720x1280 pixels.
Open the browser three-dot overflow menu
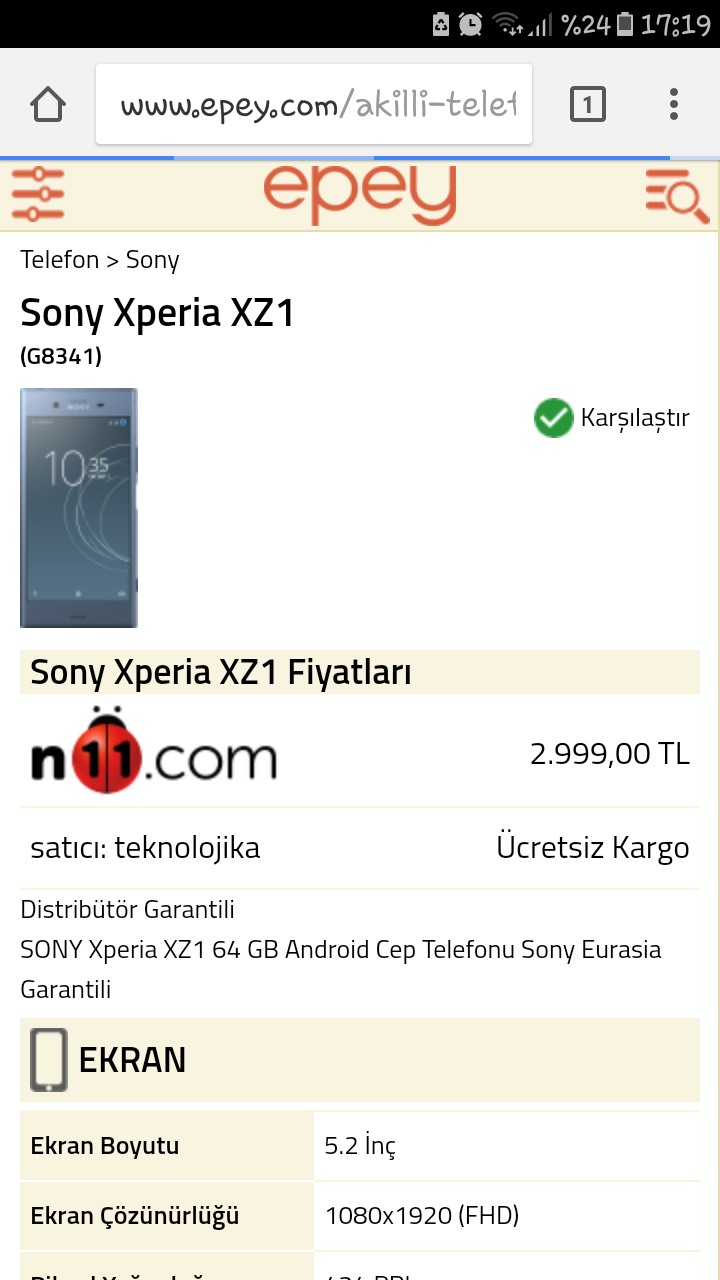pos(674,104)
